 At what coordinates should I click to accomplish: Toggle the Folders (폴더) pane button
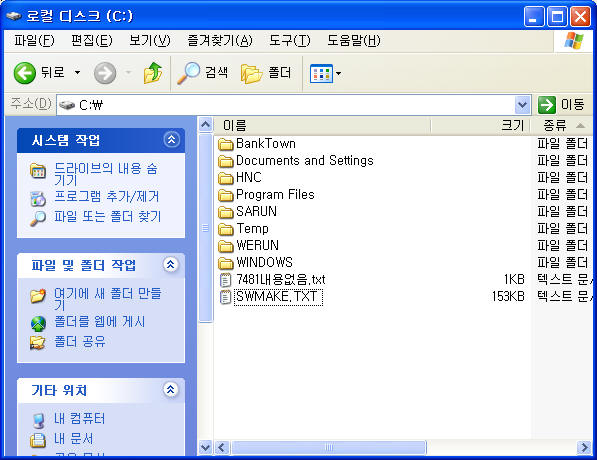coord(266,73)
